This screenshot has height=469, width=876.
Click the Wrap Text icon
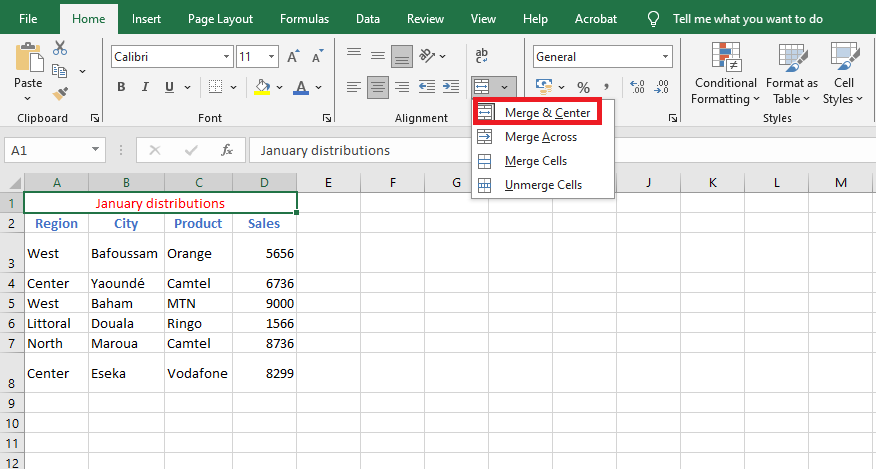point(482,55)
